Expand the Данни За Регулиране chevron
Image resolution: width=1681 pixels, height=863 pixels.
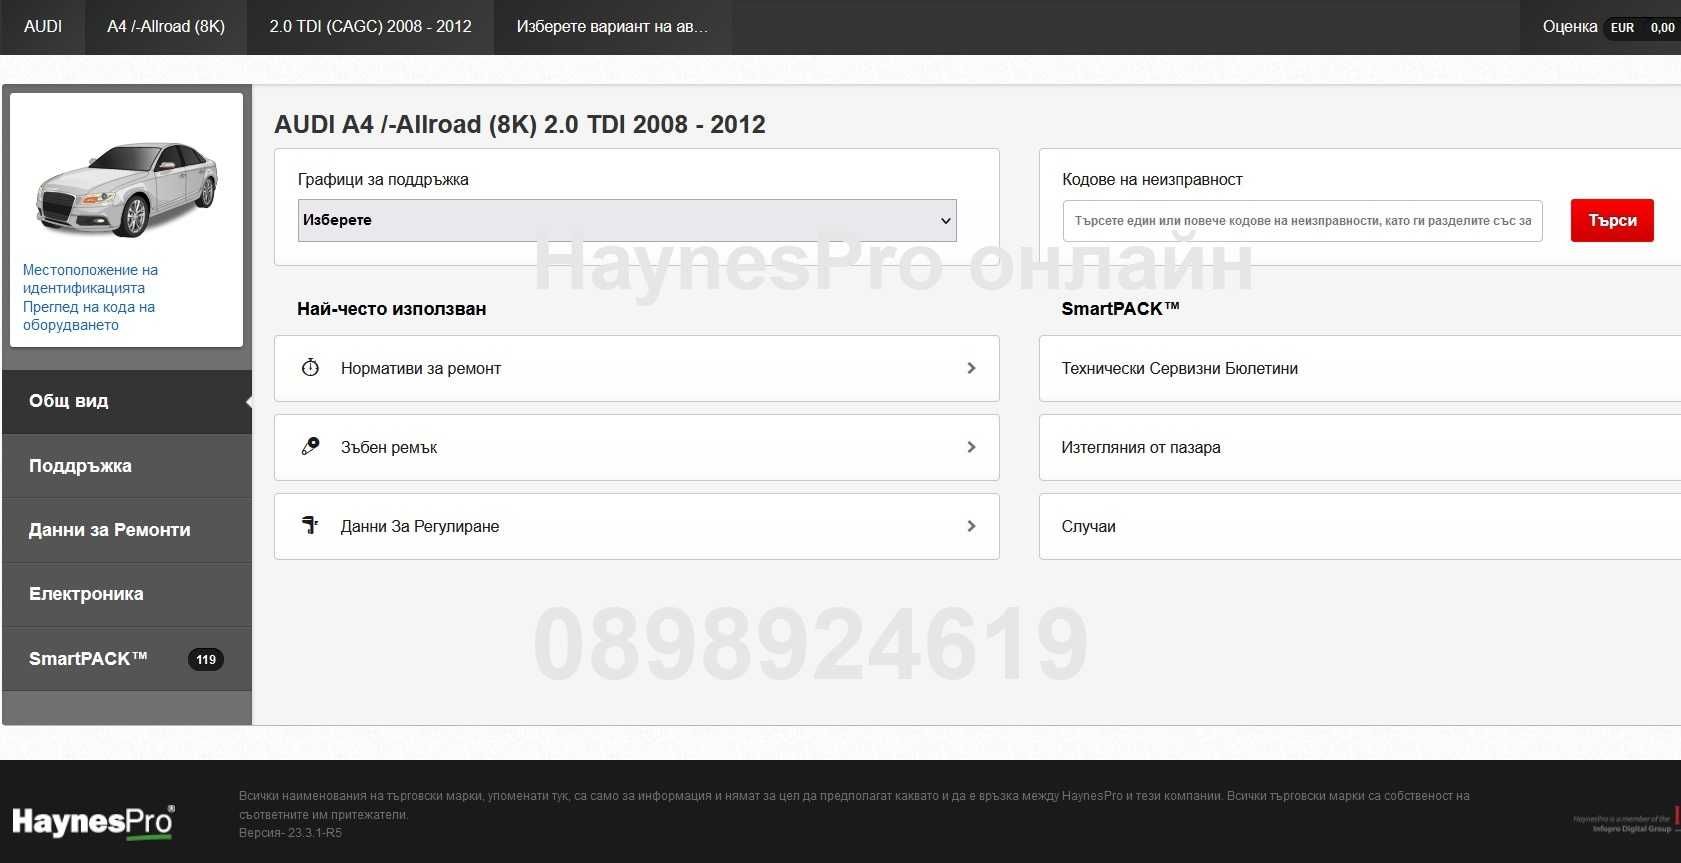(x=971, y=526)
